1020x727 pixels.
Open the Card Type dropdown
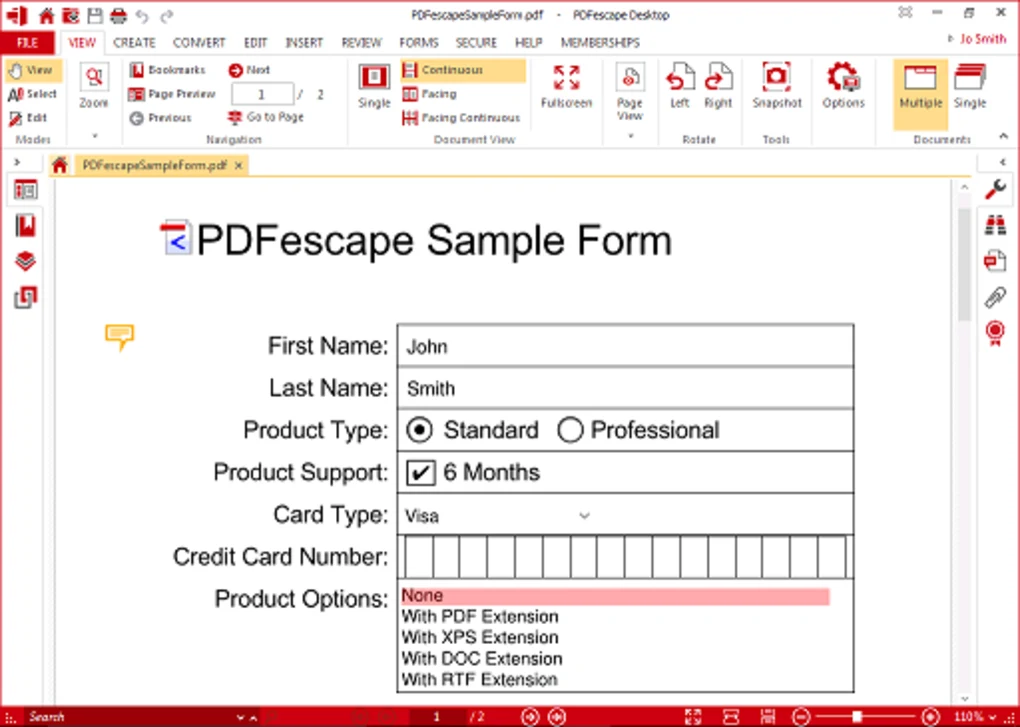pos(584,515)
